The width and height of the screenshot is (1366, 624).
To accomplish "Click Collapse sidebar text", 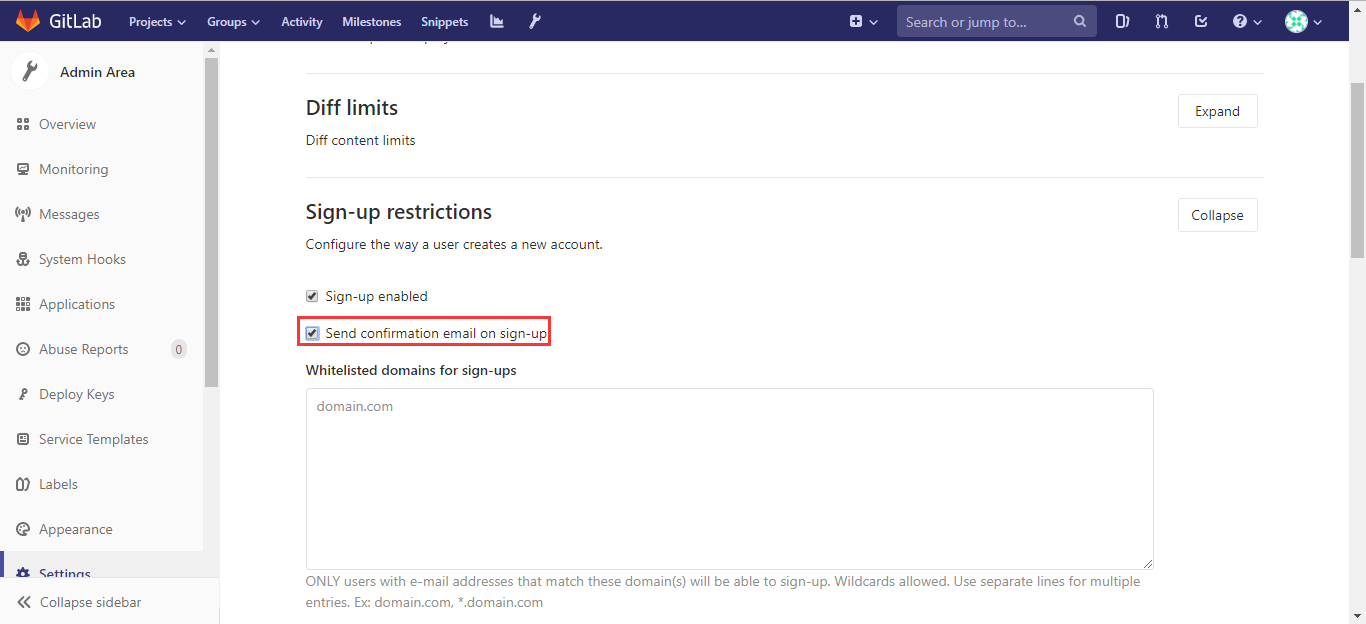I will tap(91, 602).
